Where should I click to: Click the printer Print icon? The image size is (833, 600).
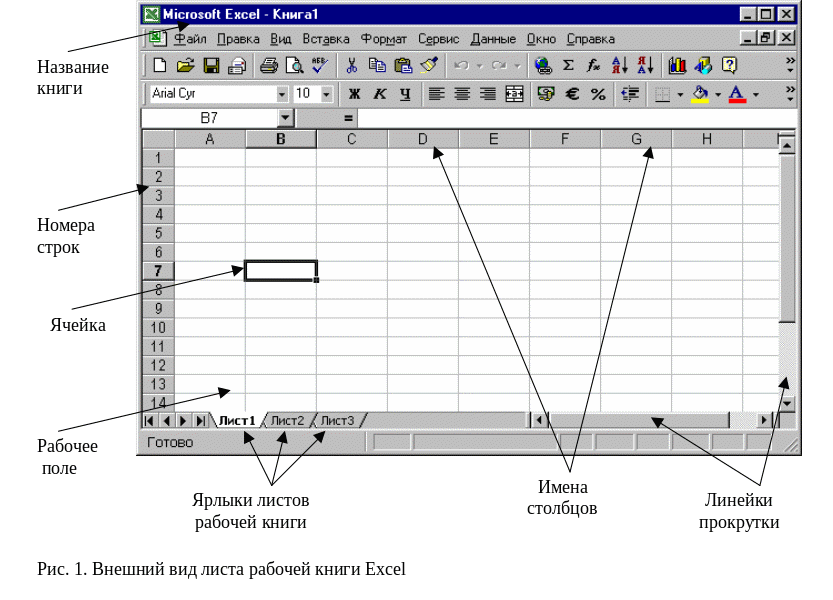[x=268, y=65]
